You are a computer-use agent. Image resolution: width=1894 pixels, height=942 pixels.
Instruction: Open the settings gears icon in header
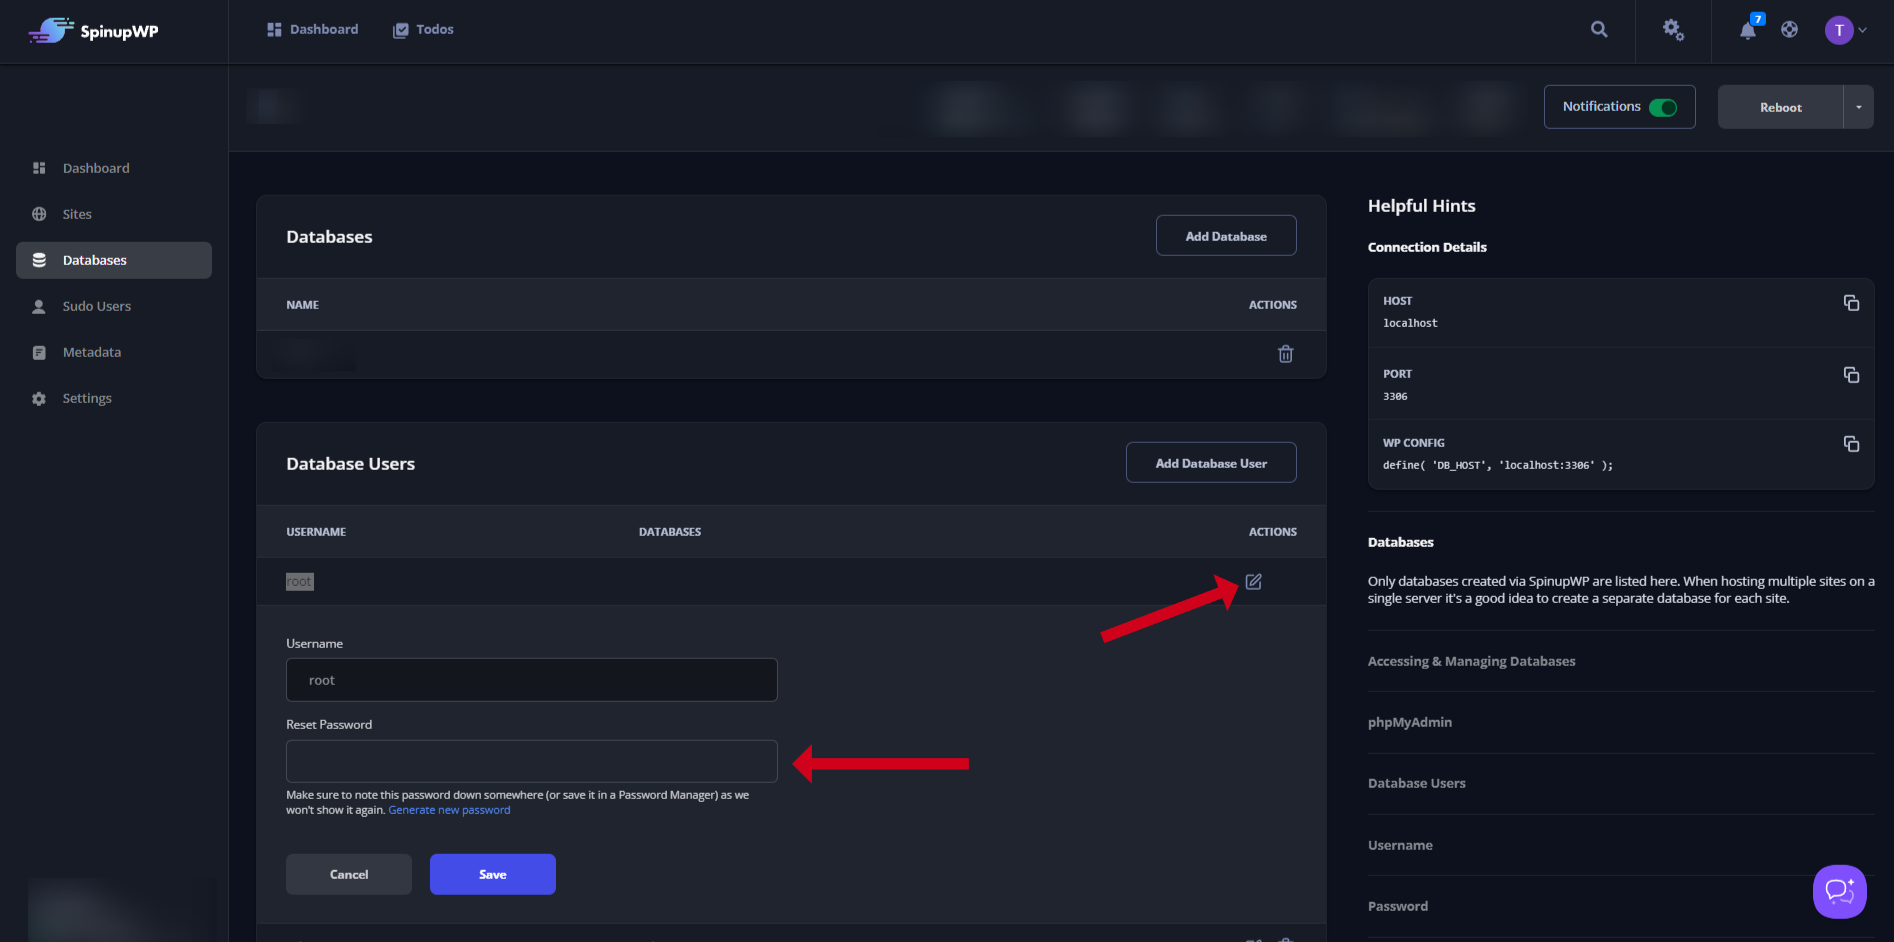[1673, 30]
